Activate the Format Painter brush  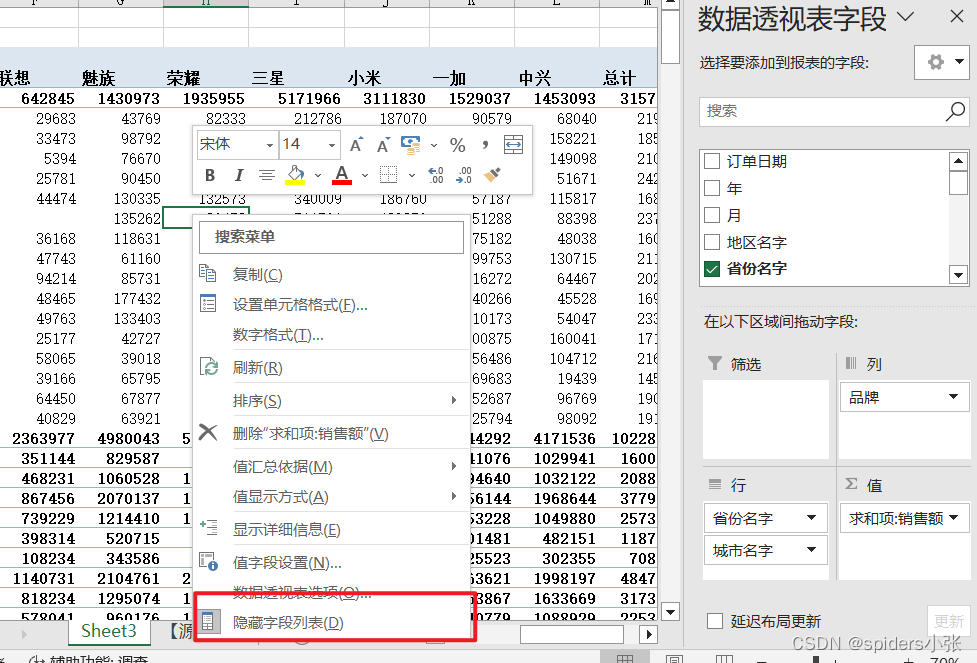click(x=492, y=175)
